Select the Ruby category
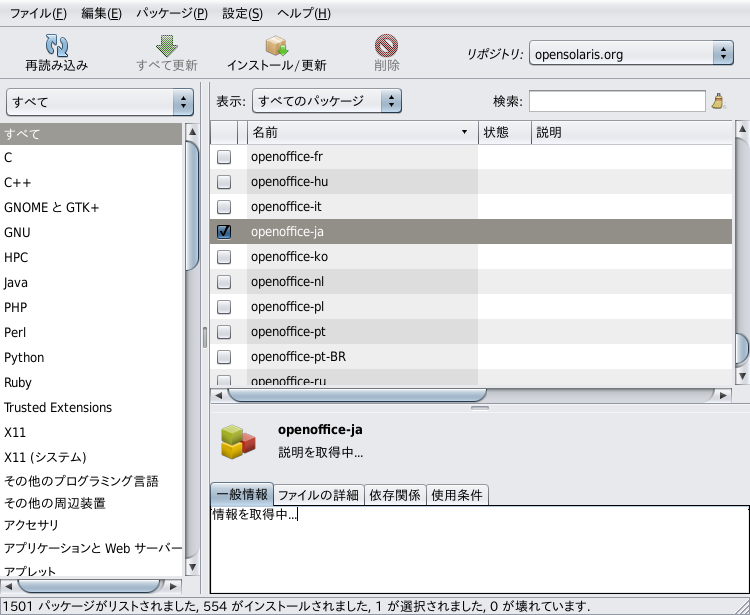The width and height of the screenshot is (750, 615). pyautogui.click(x=91, y=382)
